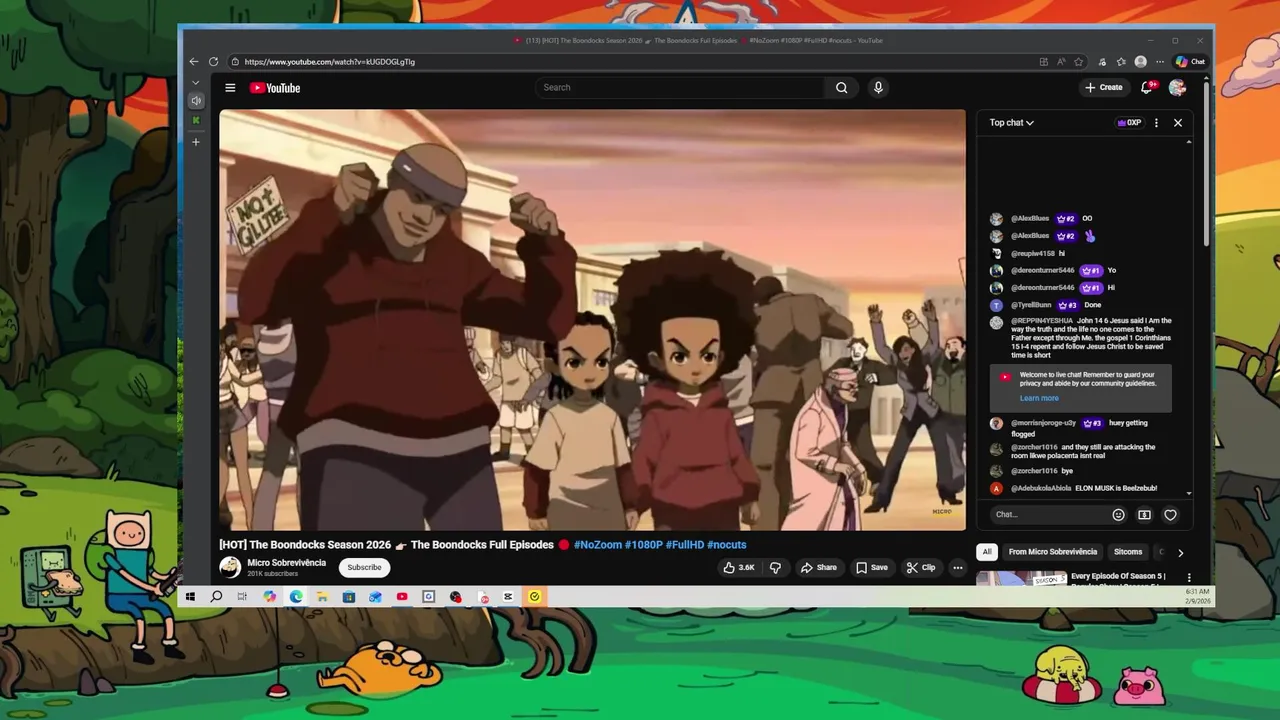Image resolution: width=1280 pixels, height=720 pixels.
Task: Click the search magnifier button
Action: [841, 88]
